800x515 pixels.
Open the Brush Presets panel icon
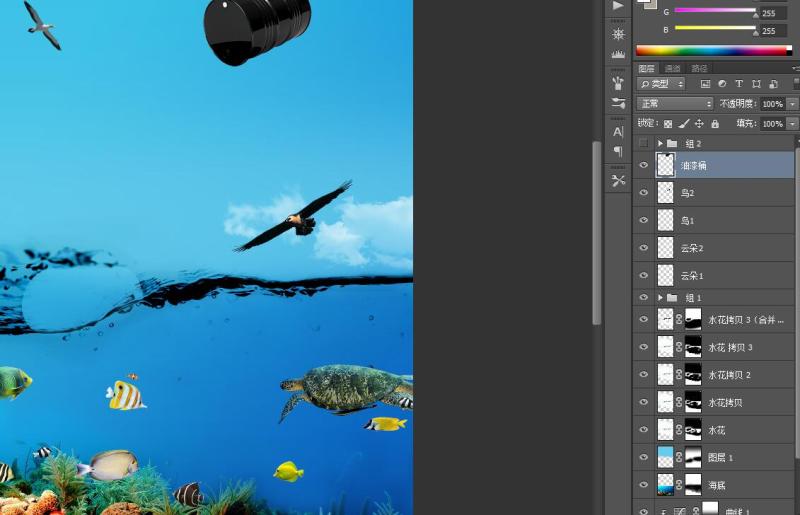coord(618,83)
